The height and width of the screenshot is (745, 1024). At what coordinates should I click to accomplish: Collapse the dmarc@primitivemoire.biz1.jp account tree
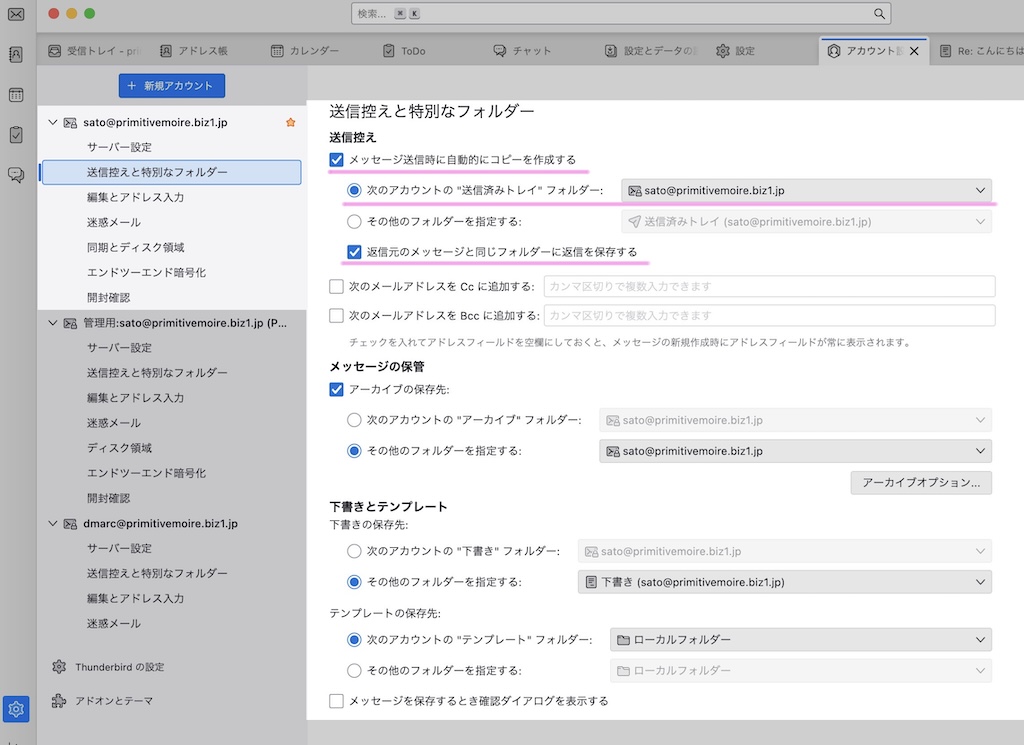click(53, 523)
